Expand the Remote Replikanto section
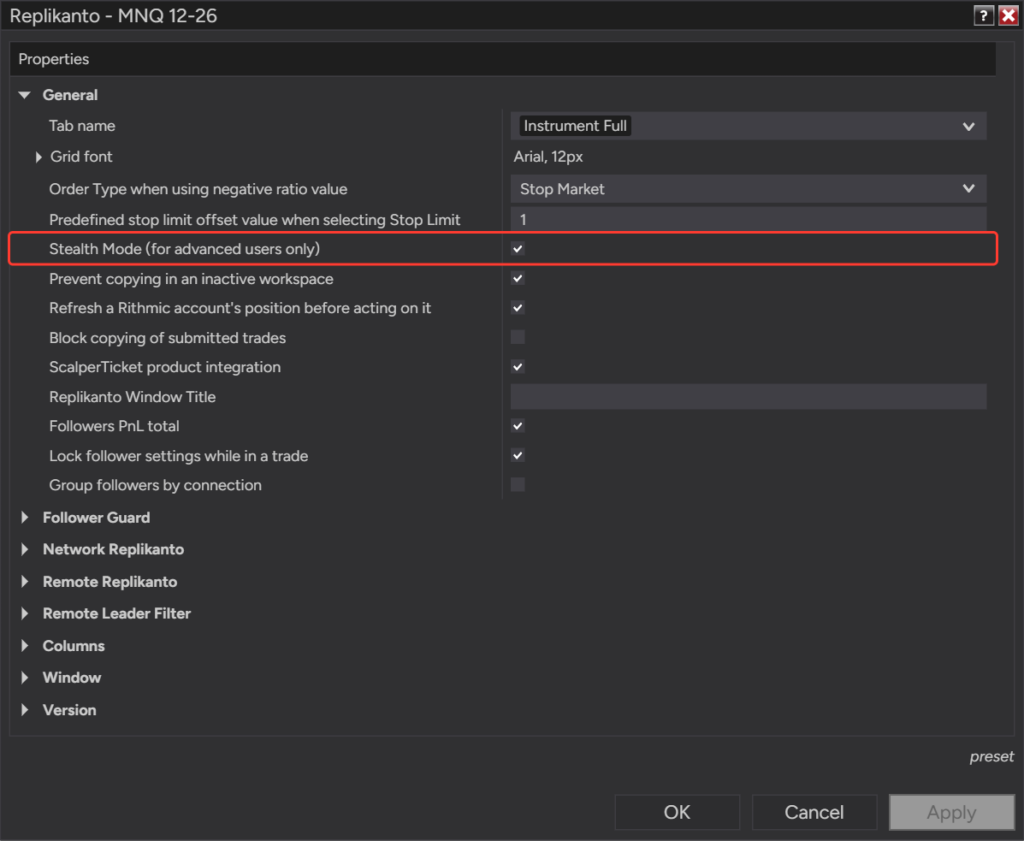1024x841 pixels. tap(25, 581)
